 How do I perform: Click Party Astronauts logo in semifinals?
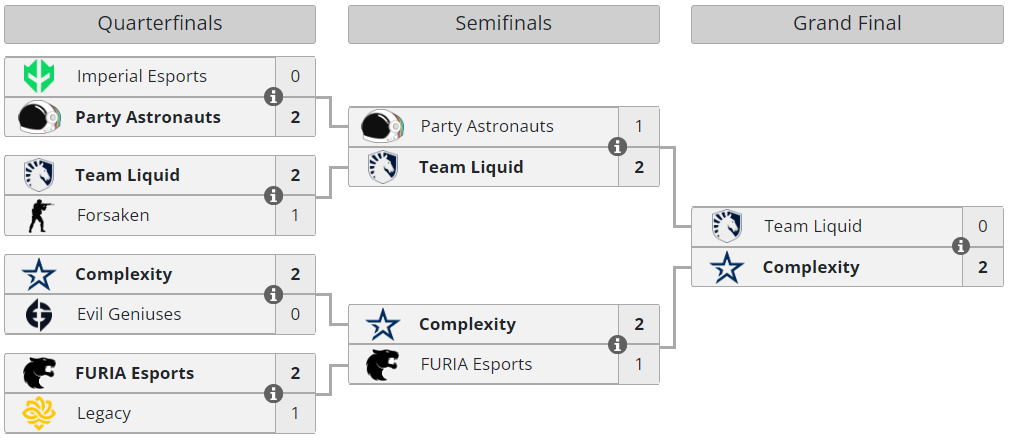pos(382,126)
